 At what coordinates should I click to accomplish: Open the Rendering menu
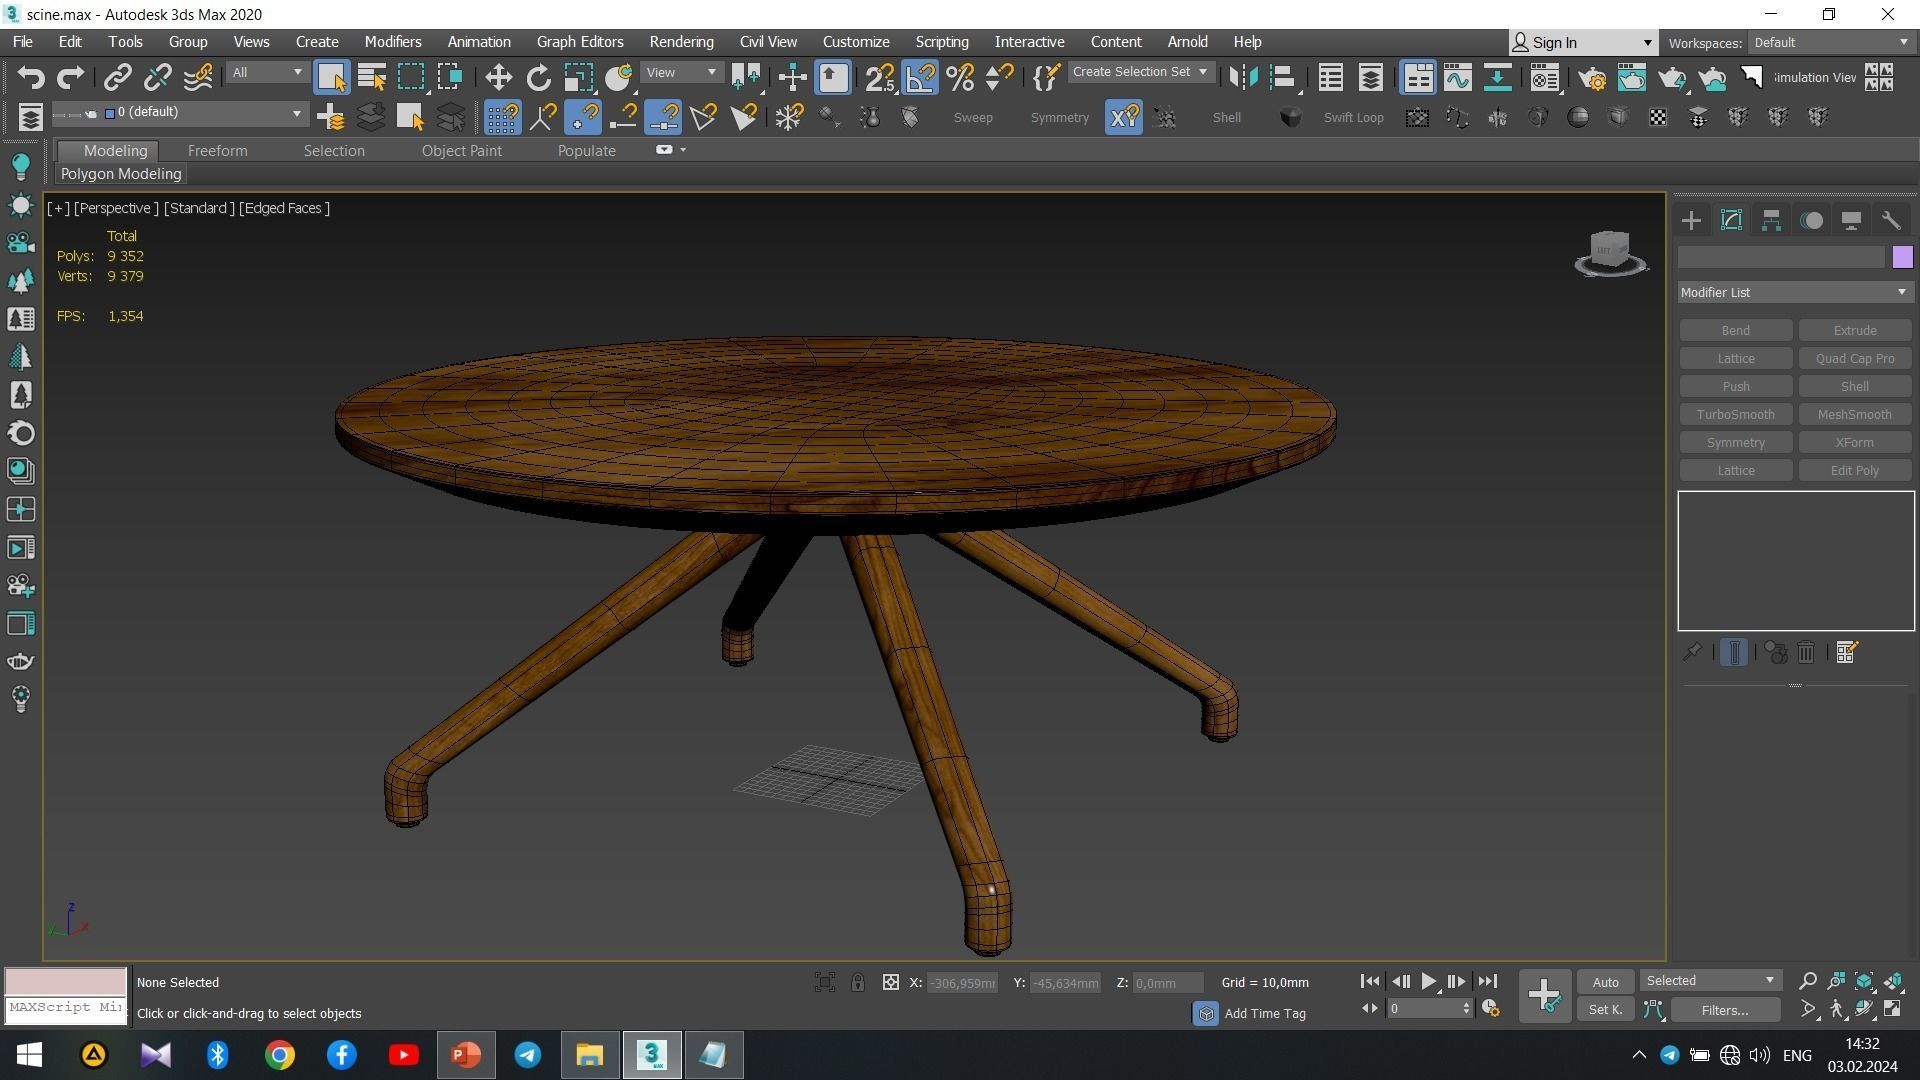[x=681, y=42]
